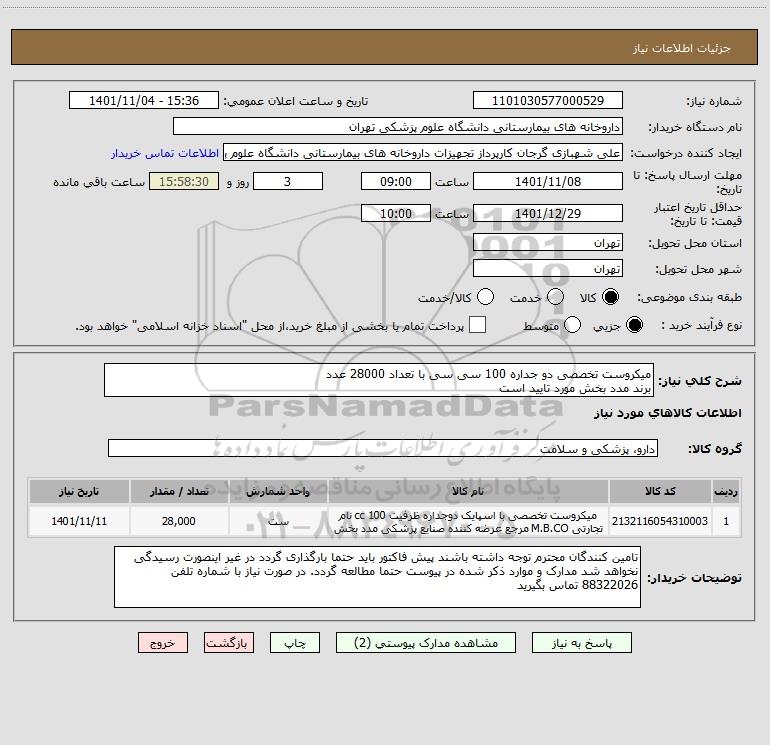This screenshot has height=745, width=770.
Task: Click the چاپ print button
Action: click(295, 643)
